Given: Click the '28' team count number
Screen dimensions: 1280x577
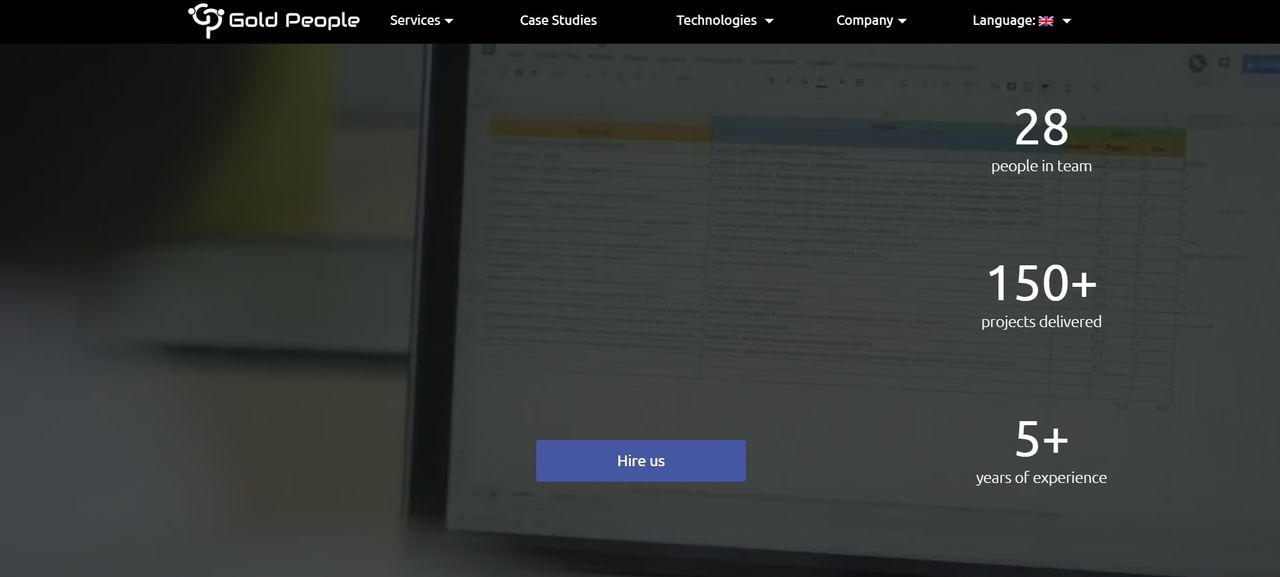Looking at the screenshot, I should [x=1041, y=128].
